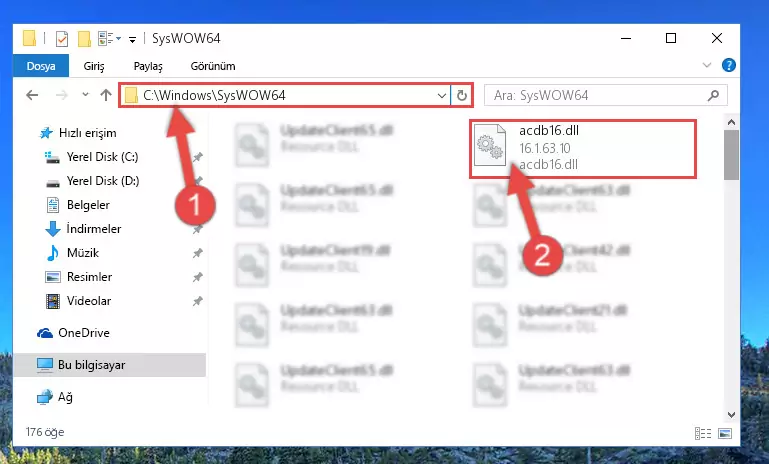Screen dimensions: 769x464
Task: Expand the ribbon with the chevron
Action: 707,65
